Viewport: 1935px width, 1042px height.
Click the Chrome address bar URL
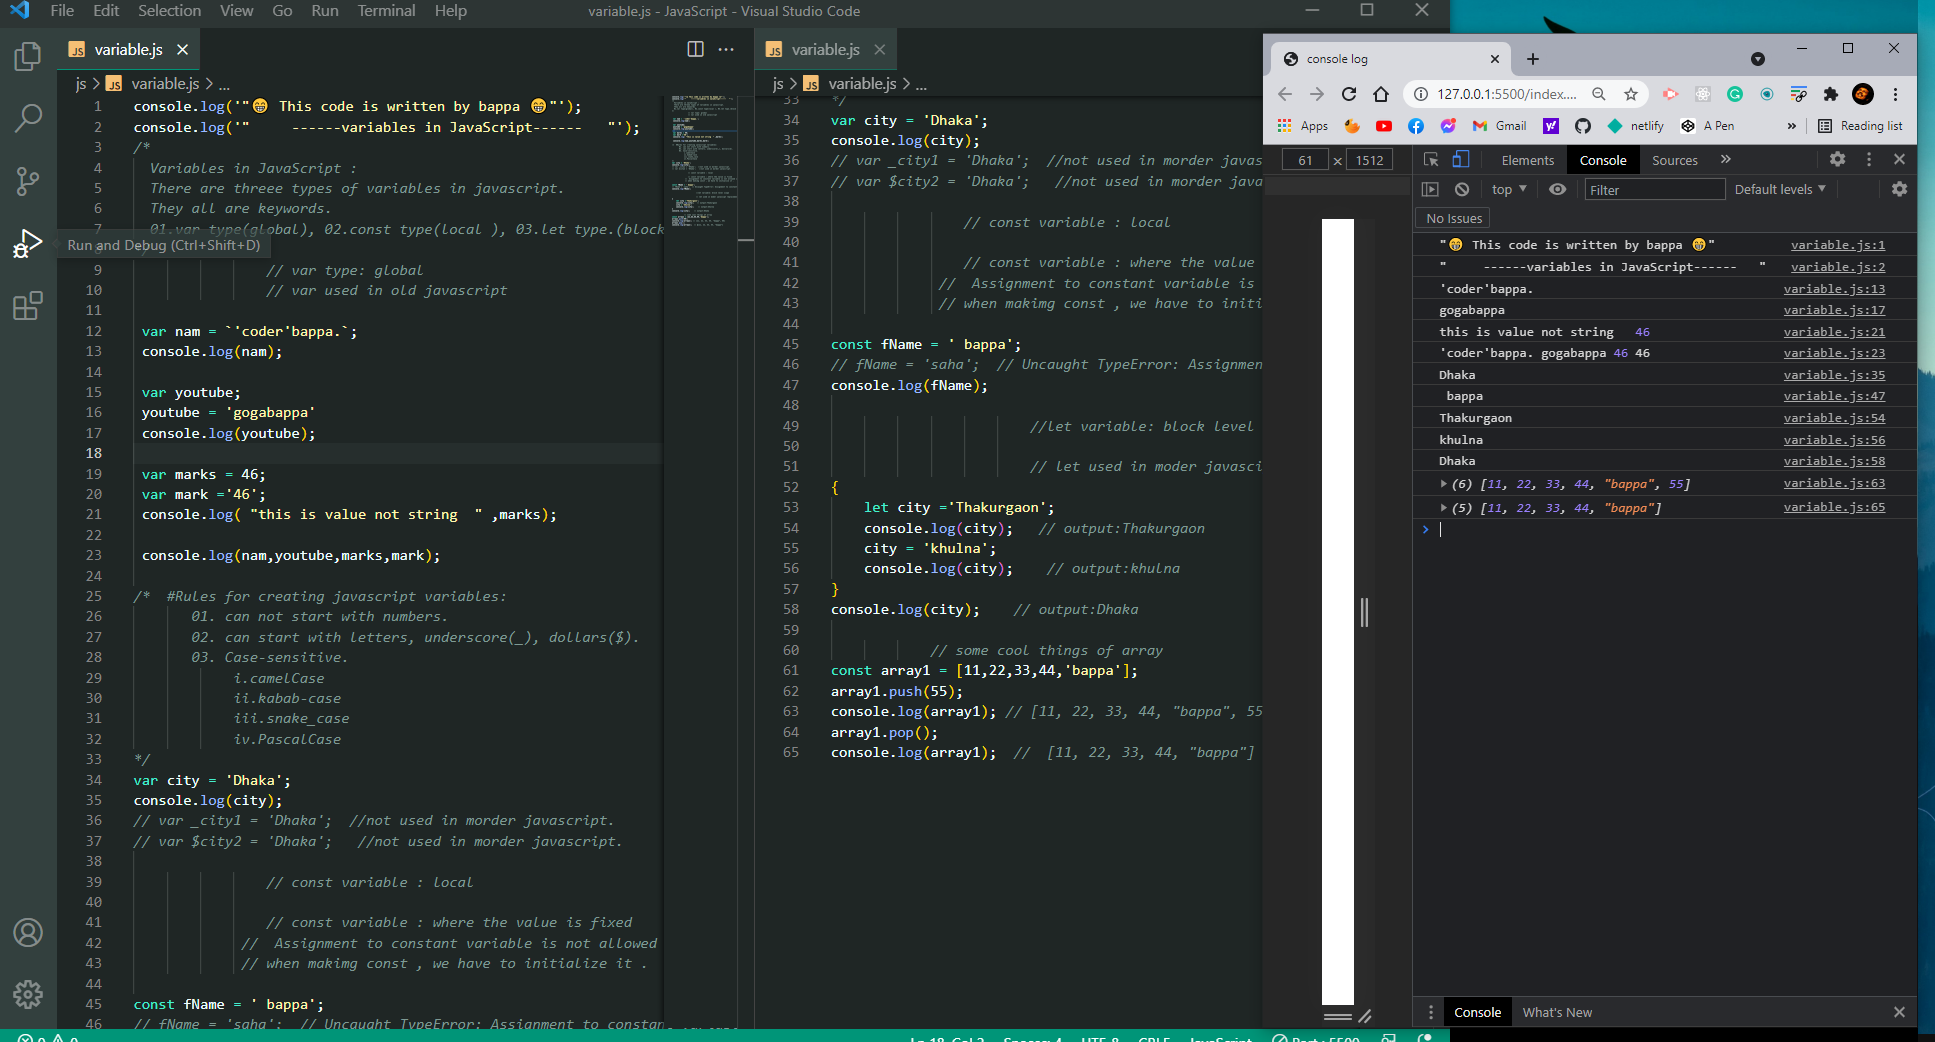(1506, 94)
